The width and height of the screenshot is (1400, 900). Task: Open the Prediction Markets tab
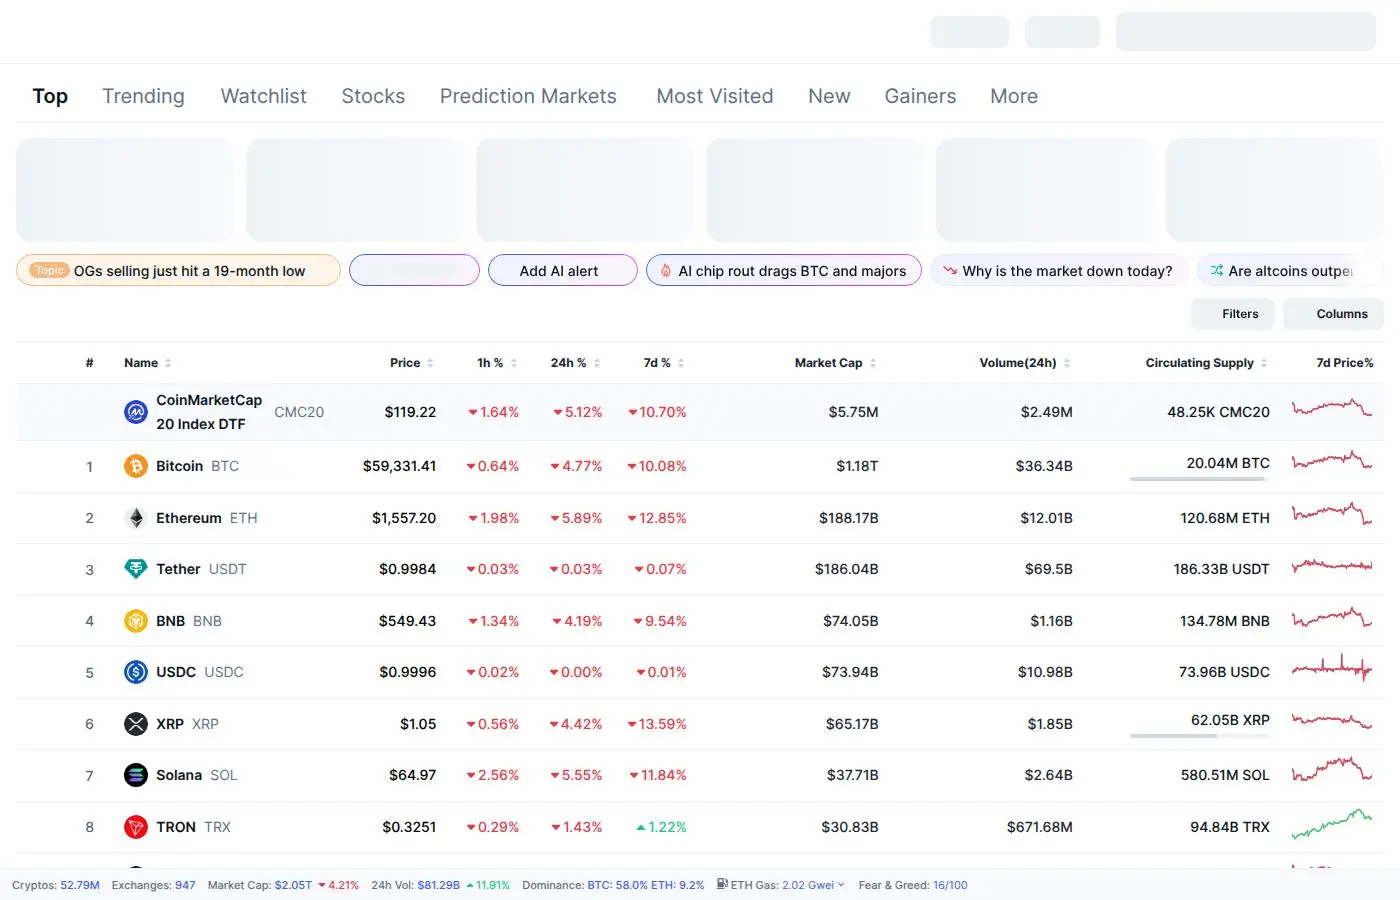tap(528, 96)
